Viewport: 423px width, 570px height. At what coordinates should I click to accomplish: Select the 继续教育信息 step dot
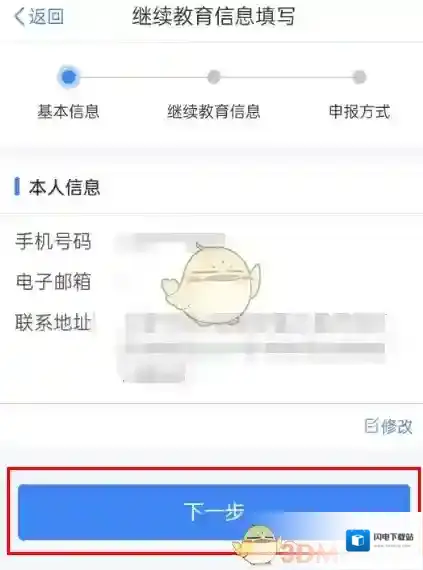[214, 77]
